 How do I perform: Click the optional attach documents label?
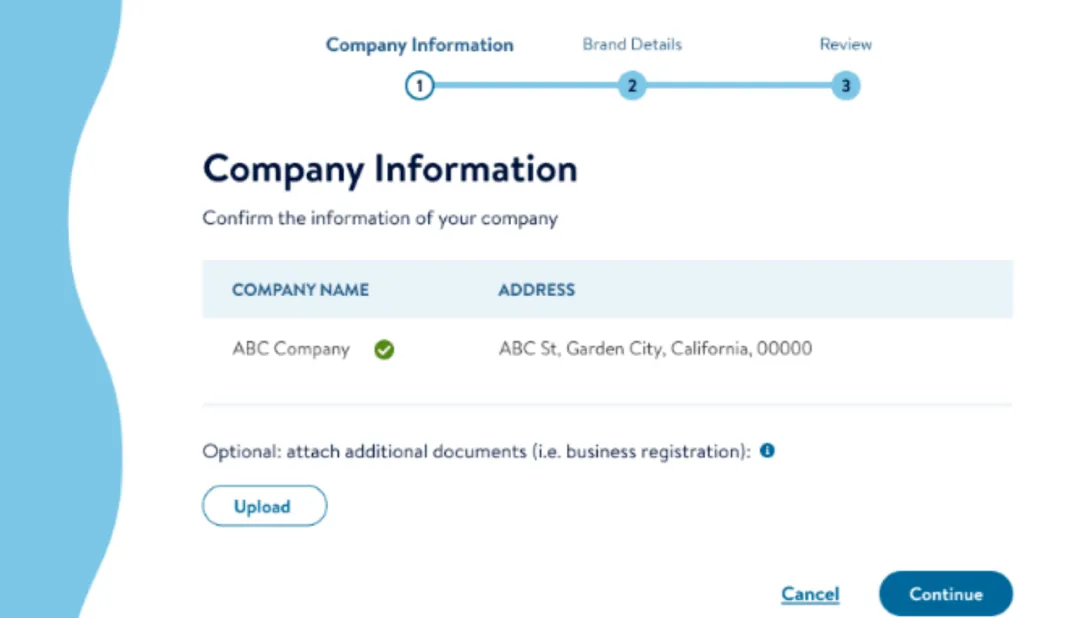[477, 451]
